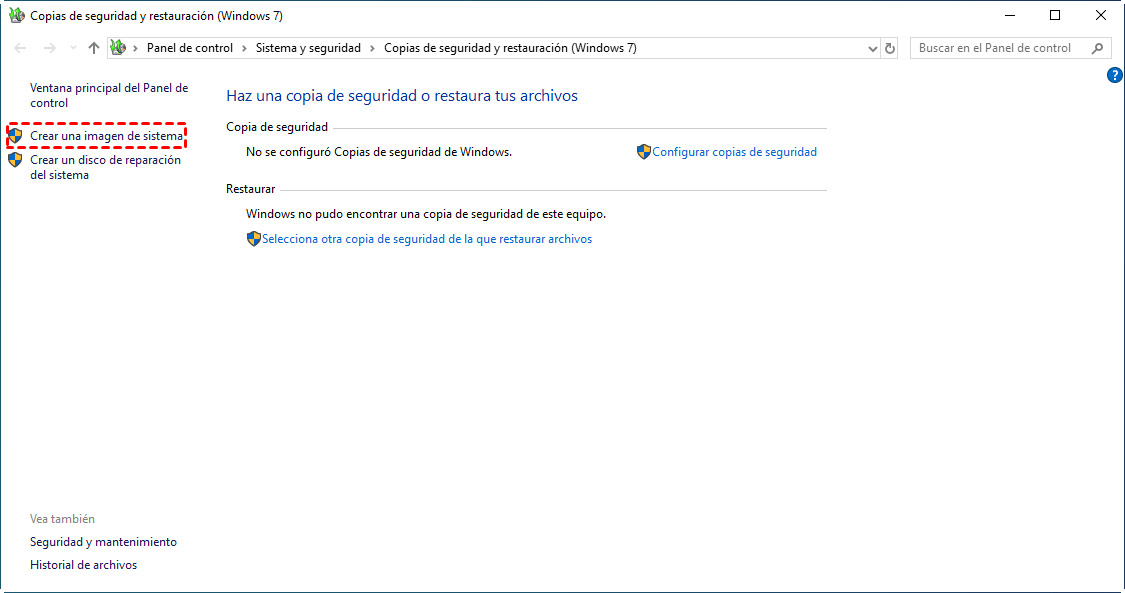Viewport: 1125px width, 593px height.
Task: Click the Vea también label
Action: [x=62, y=518]
